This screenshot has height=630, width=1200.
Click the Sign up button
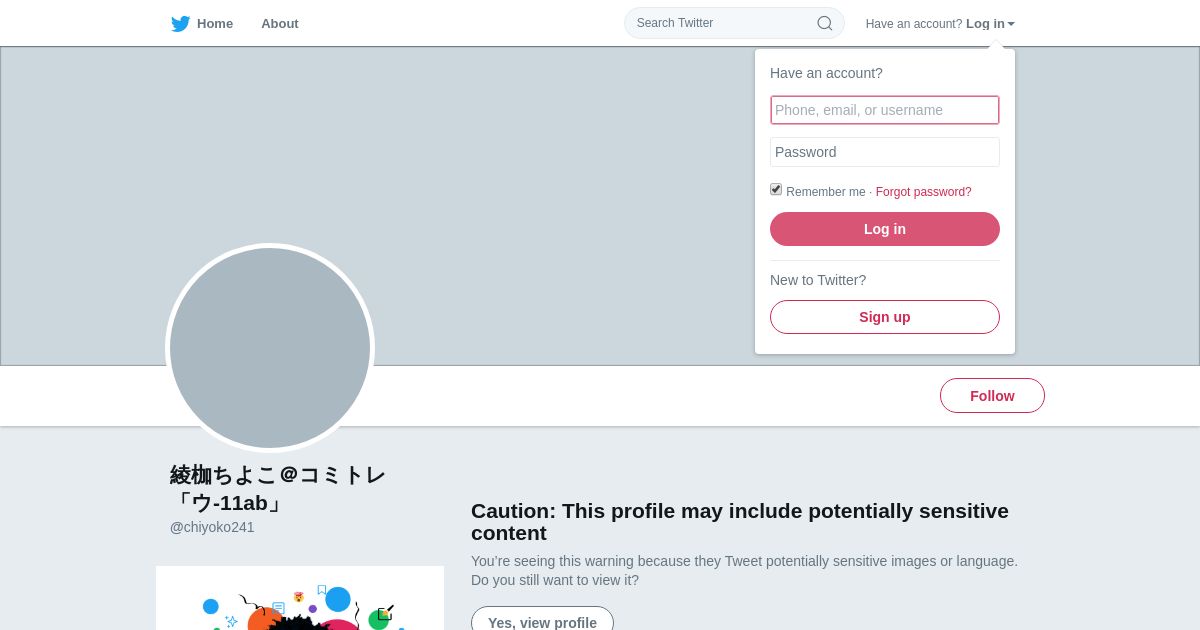point(884,317)
